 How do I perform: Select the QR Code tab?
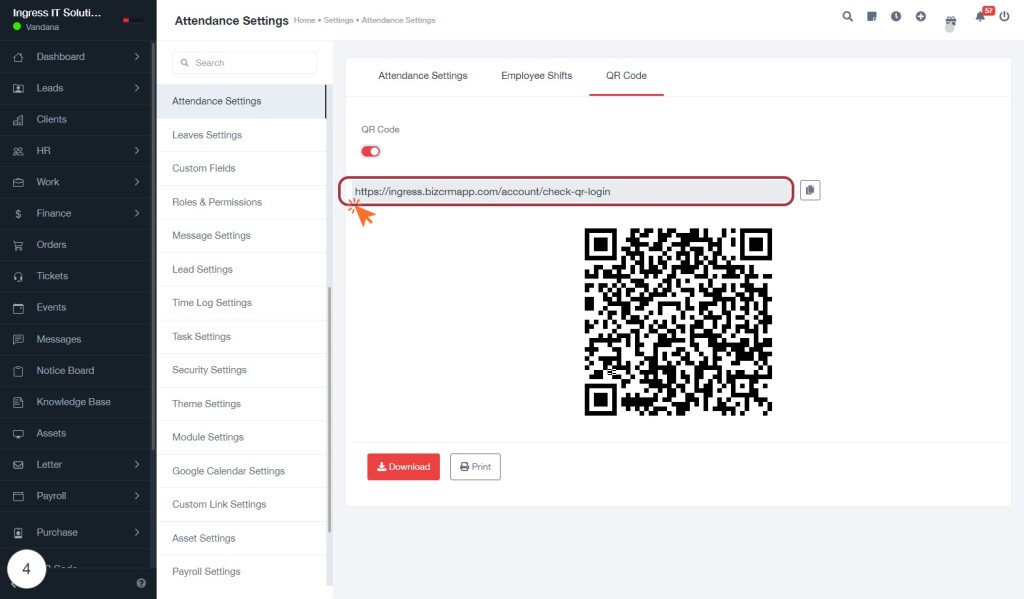626,76
